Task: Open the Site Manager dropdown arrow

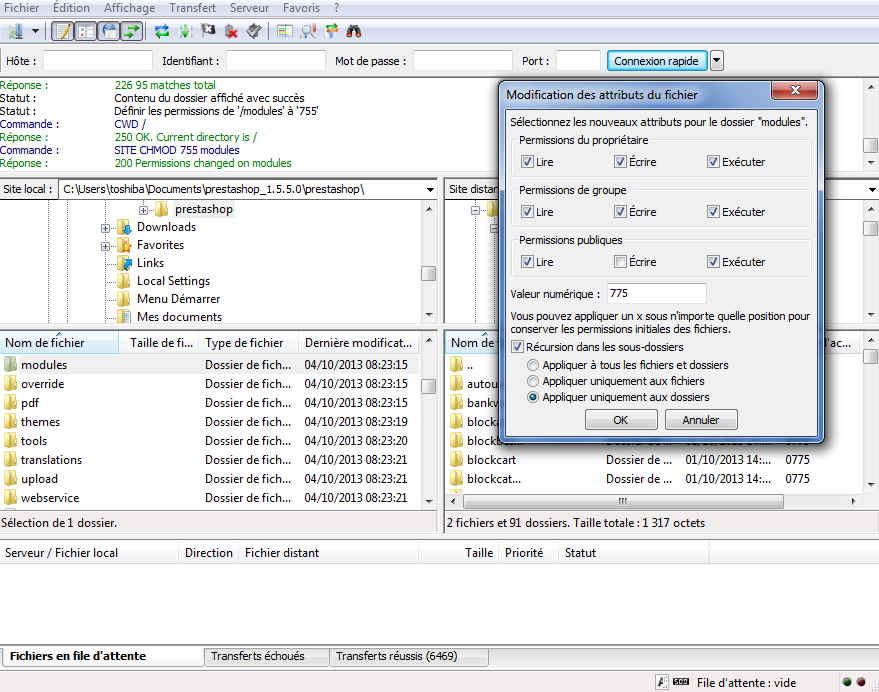Action: [x=35, y=31]
